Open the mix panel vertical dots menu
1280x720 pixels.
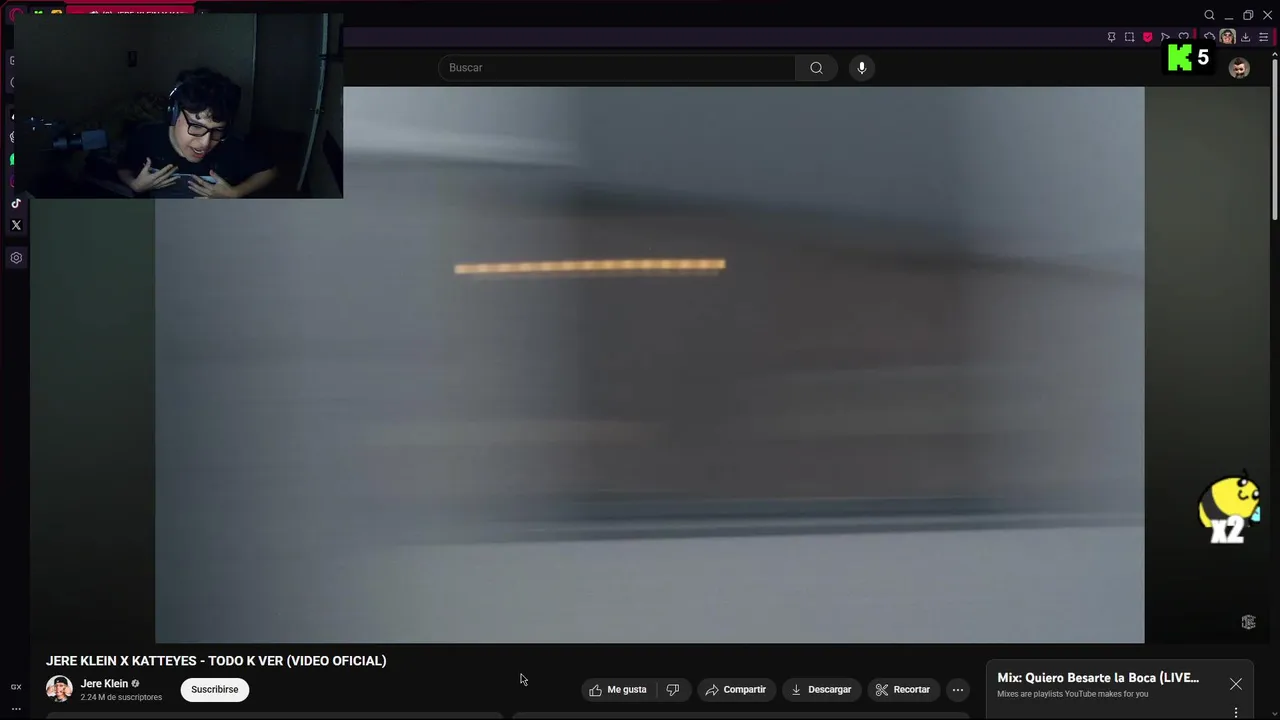click(1236, 713)
